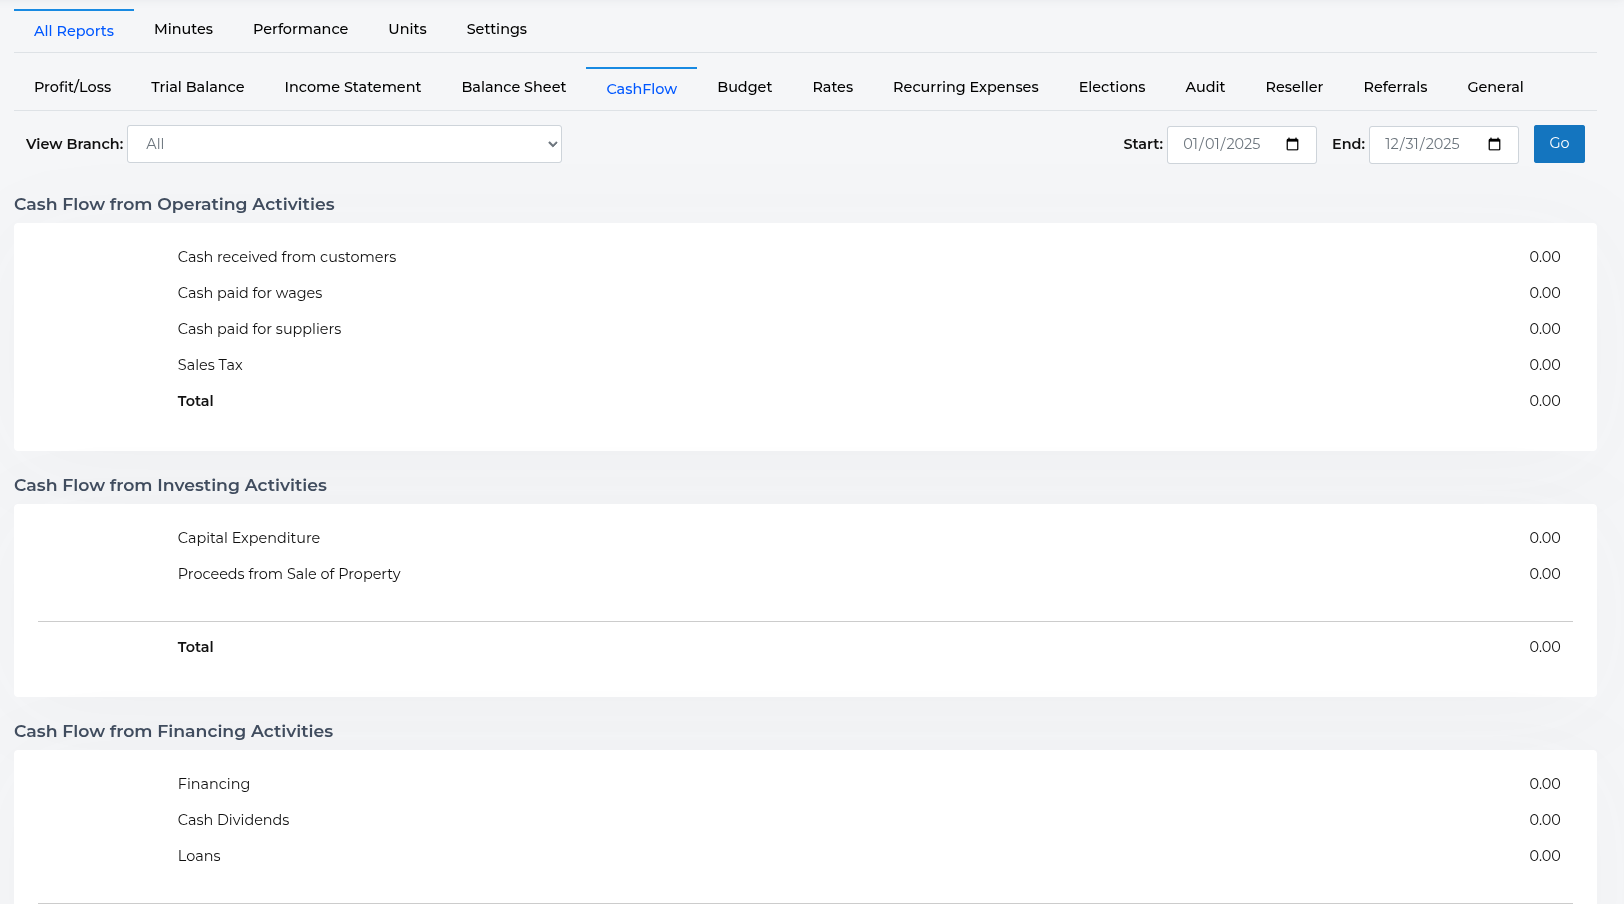Open the Settings tab
The height and width of the screenshot is (904, 1624).
pyautogui.click(x=496, y=29)
